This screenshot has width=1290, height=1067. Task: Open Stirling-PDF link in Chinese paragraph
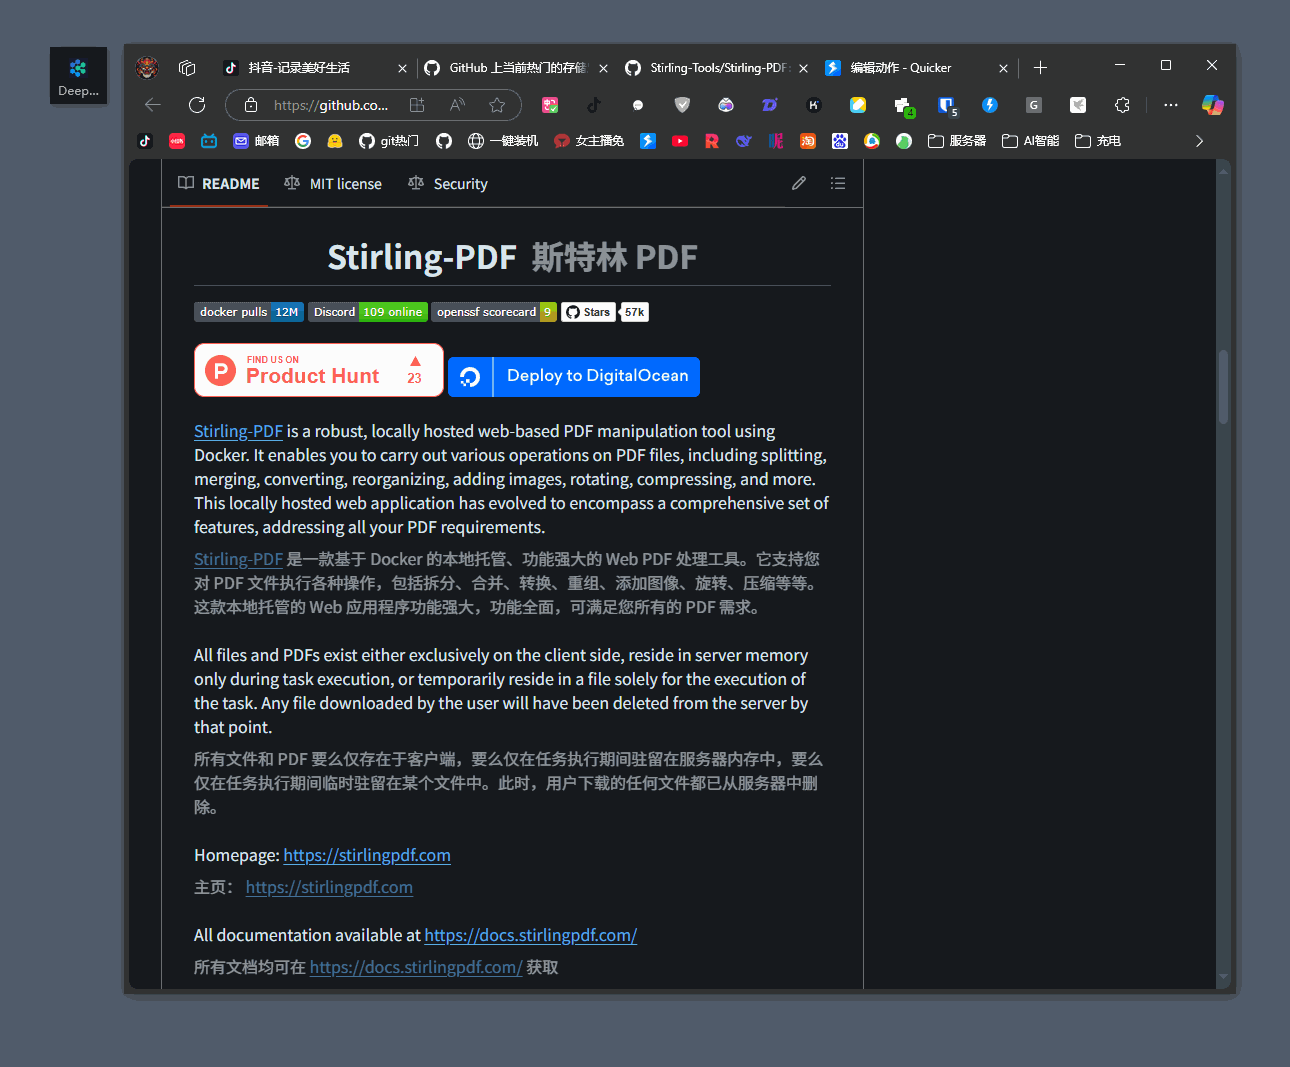238,559
